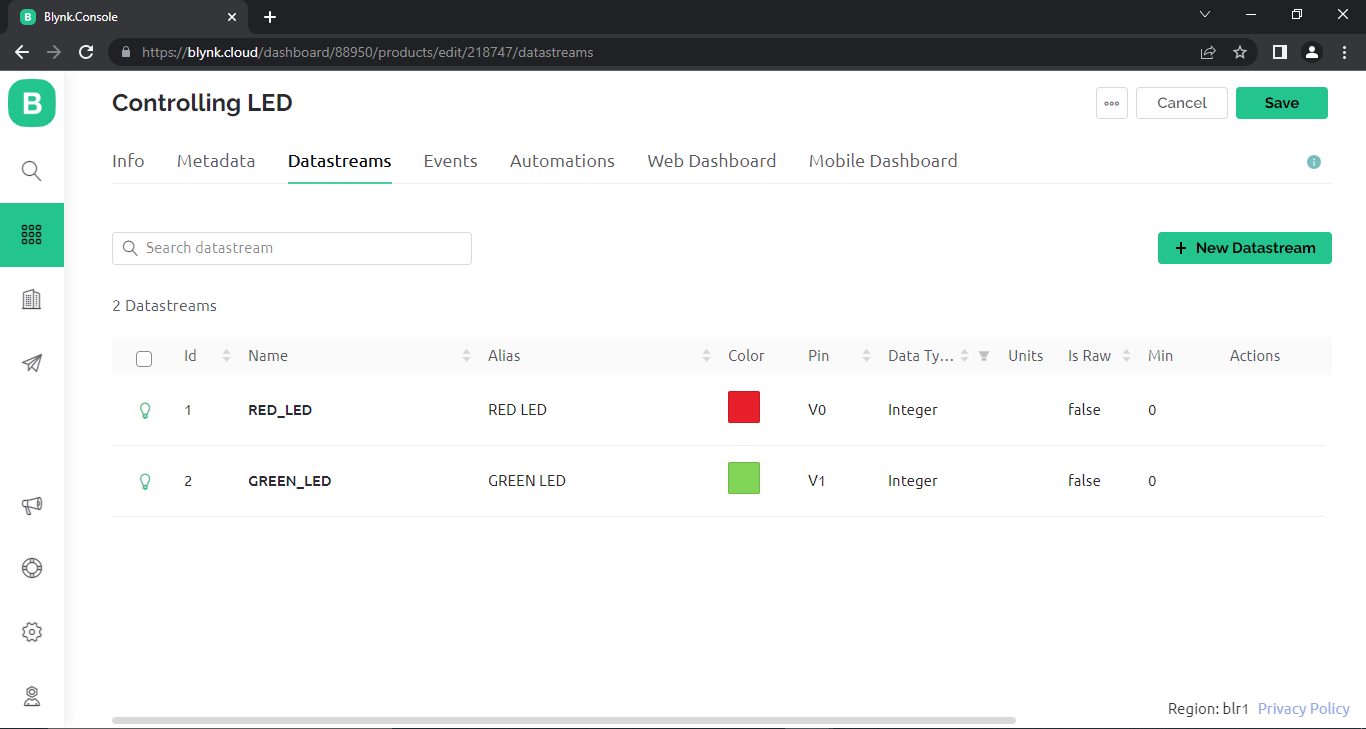Screen dimensions: 1366x729
Task: Click the green color swatch for GREEN_LED
Action: point(744,478)
